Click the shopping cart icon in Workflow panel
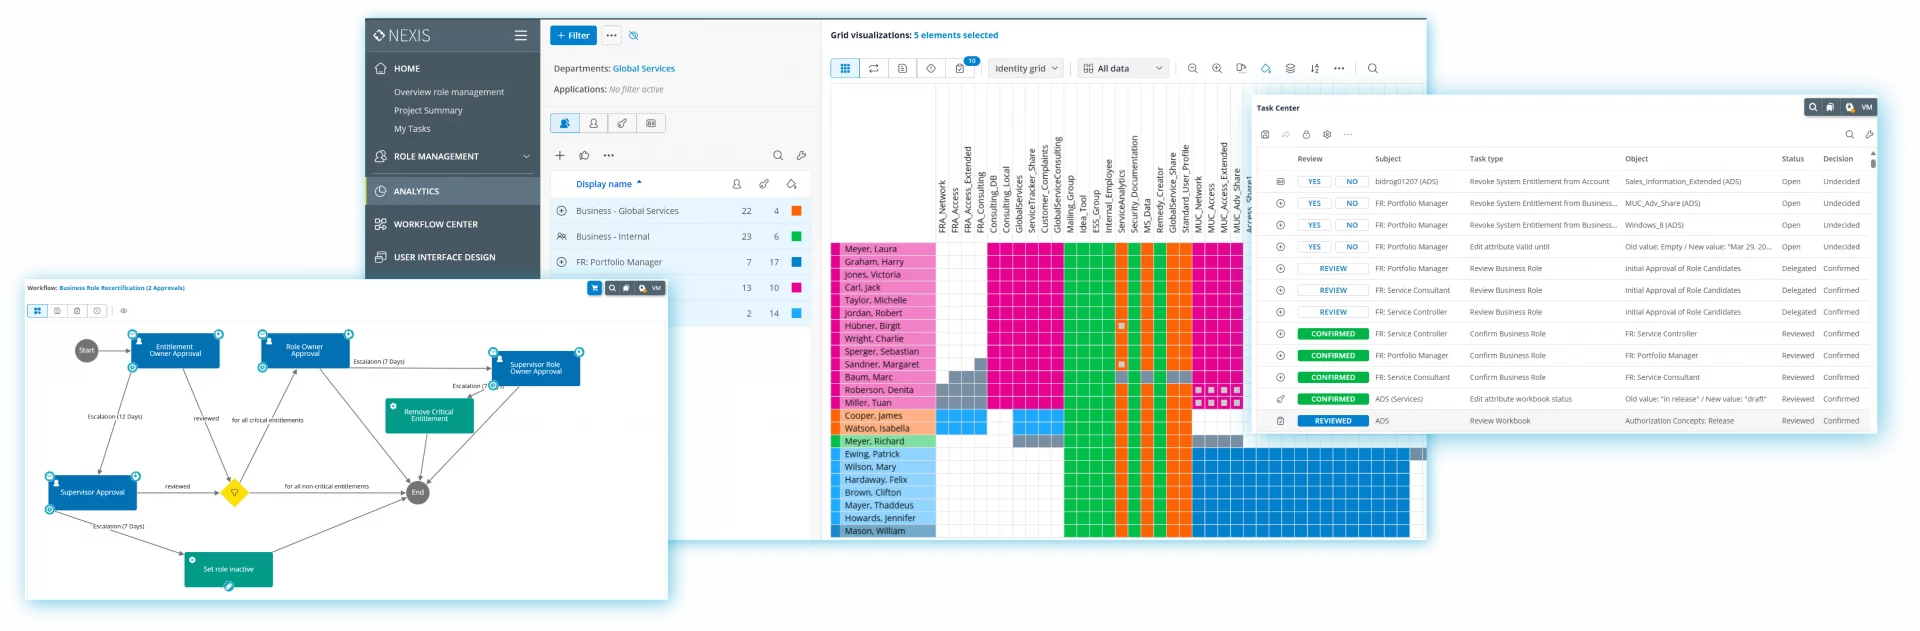 595,288
